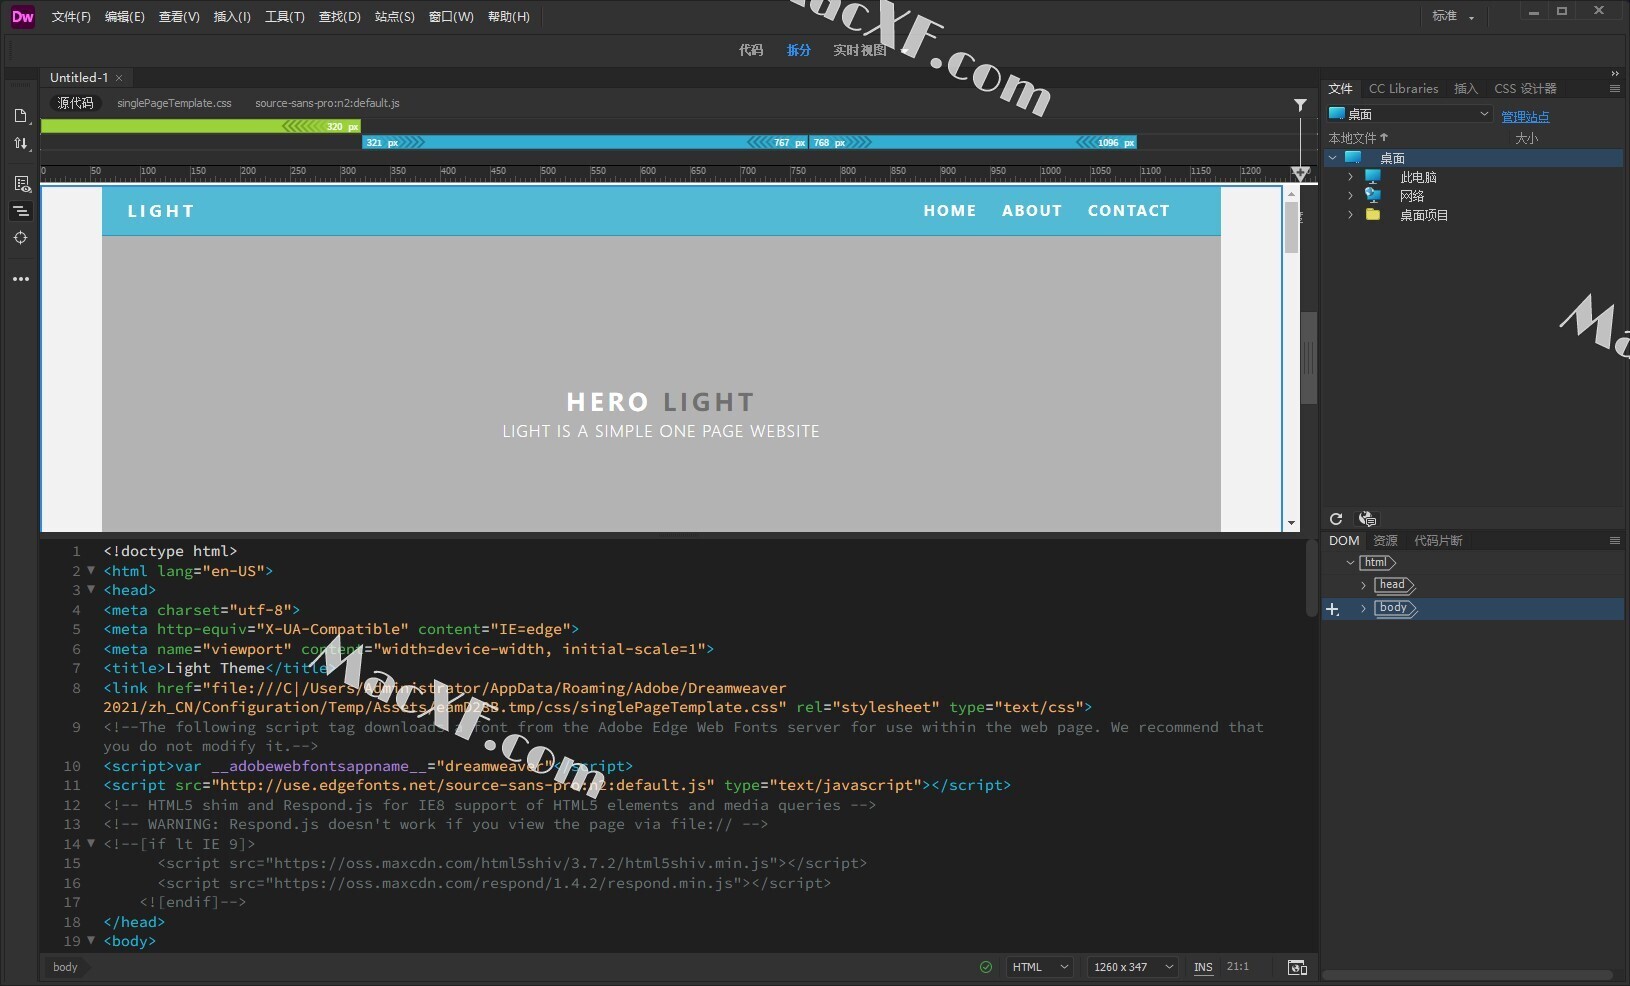Click the 桌面项目 yellow folder icon
Viewport: 1630px width, 986px height.
[1373, 215]
